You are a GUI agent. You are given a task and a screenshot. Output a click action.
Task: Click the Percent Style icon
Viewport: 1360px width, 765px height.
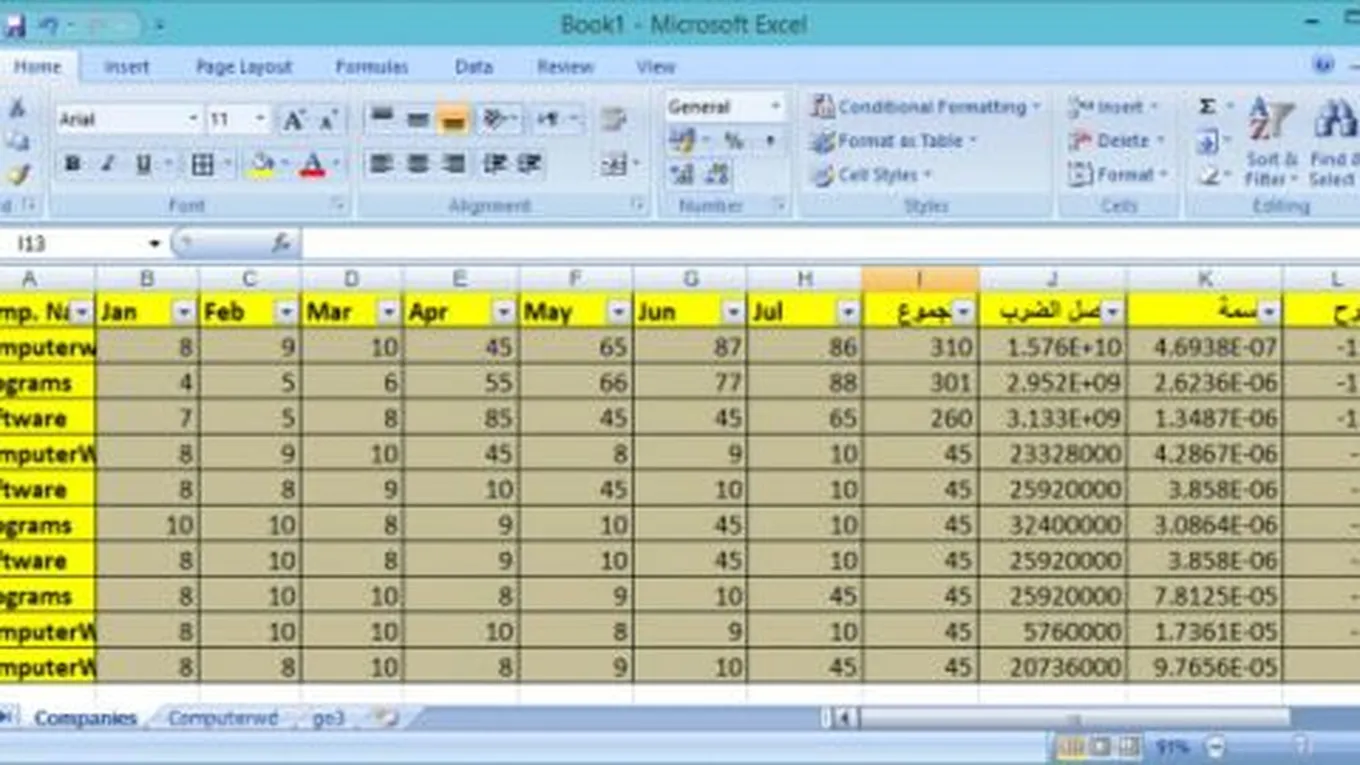click(733, 141)
